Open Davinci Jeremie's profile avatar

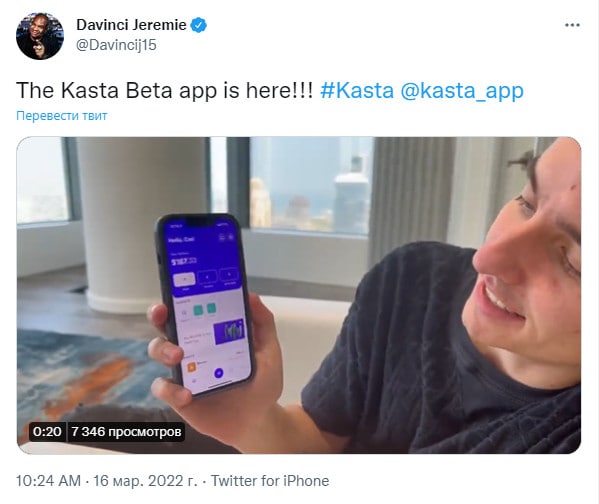click(x=40, y=36)
